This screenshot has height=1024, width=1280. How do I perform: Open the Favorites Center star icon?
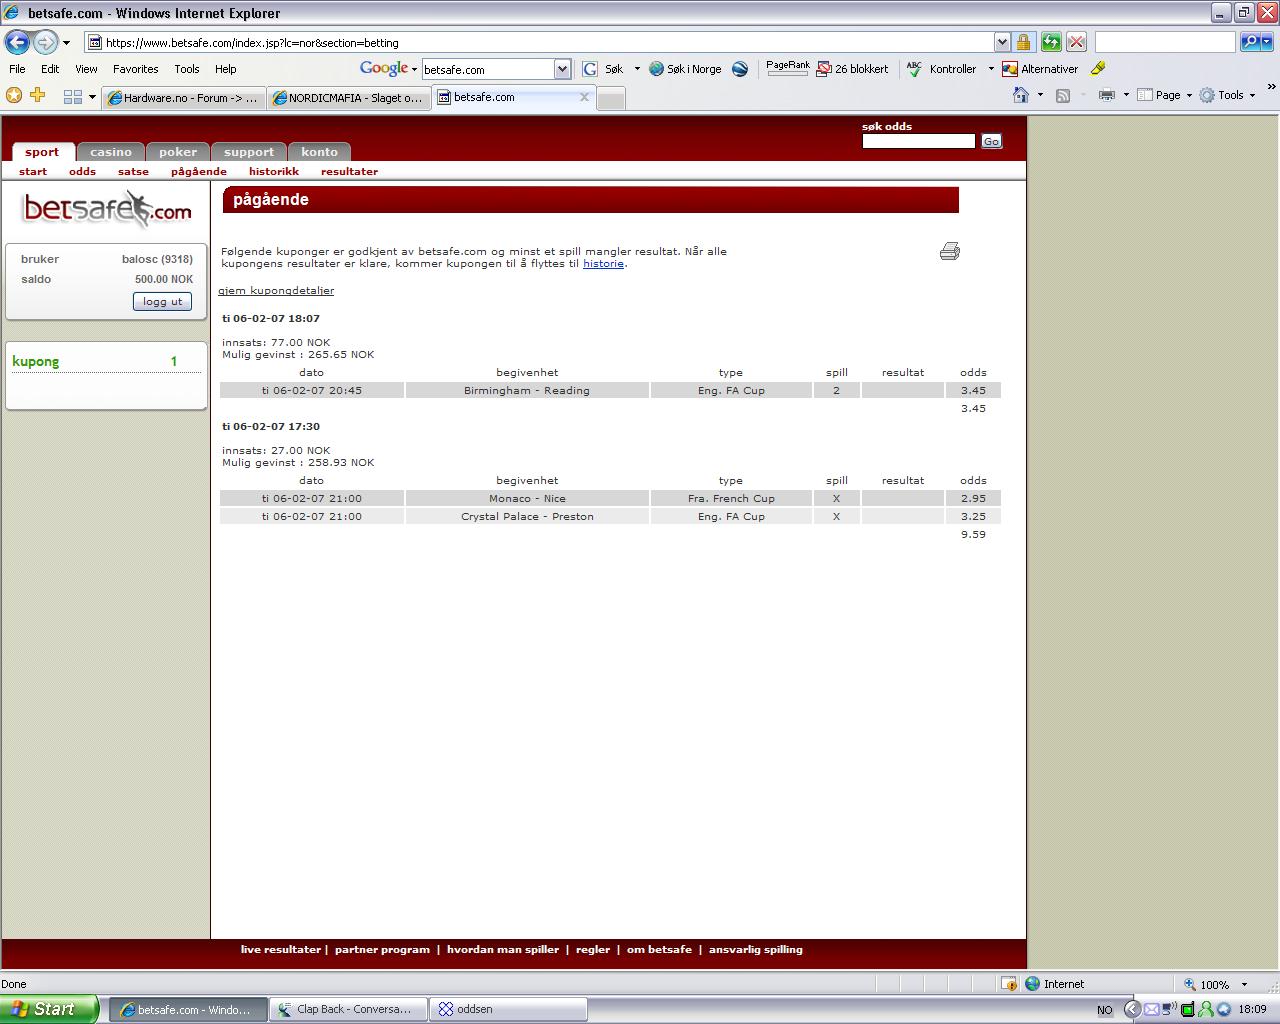(14, 95)
